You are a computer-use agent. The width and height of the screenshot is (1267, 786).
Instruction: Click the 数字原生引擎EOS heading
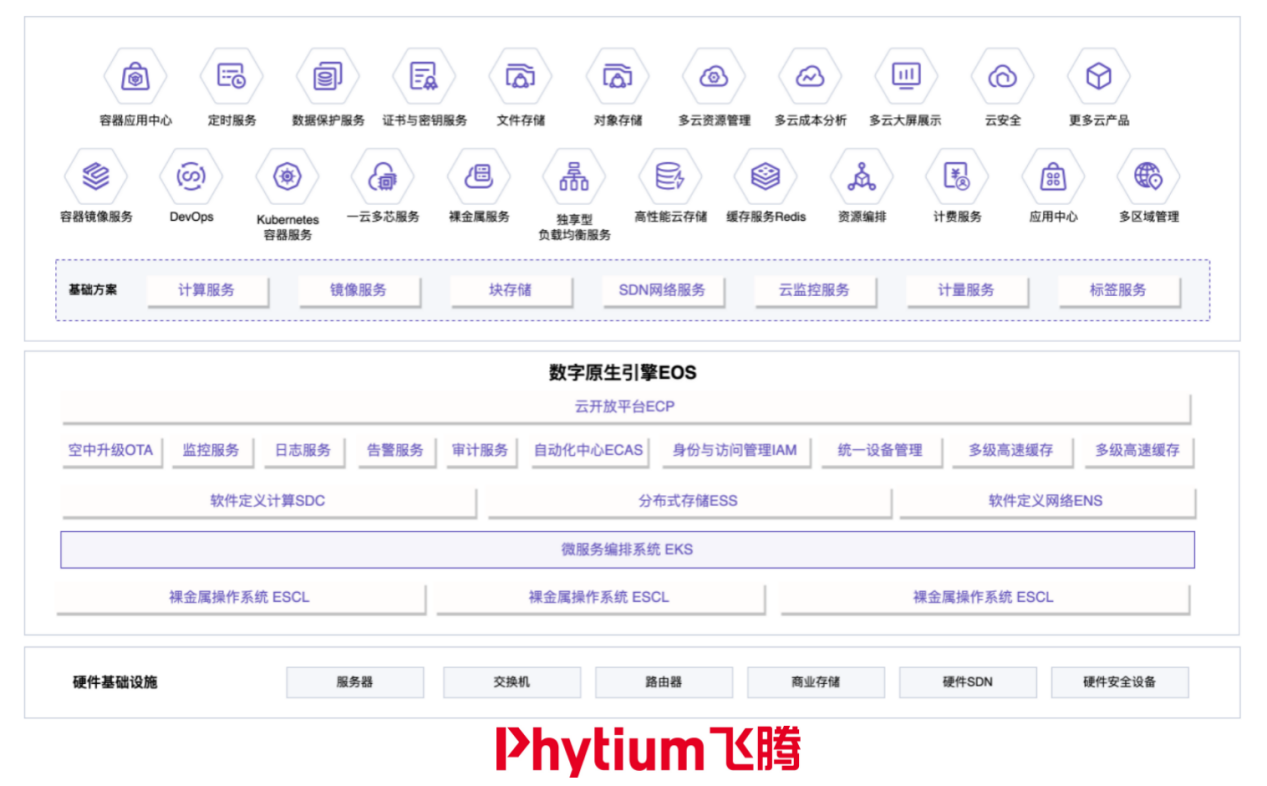pyautogui.click(x=623, y=373)
